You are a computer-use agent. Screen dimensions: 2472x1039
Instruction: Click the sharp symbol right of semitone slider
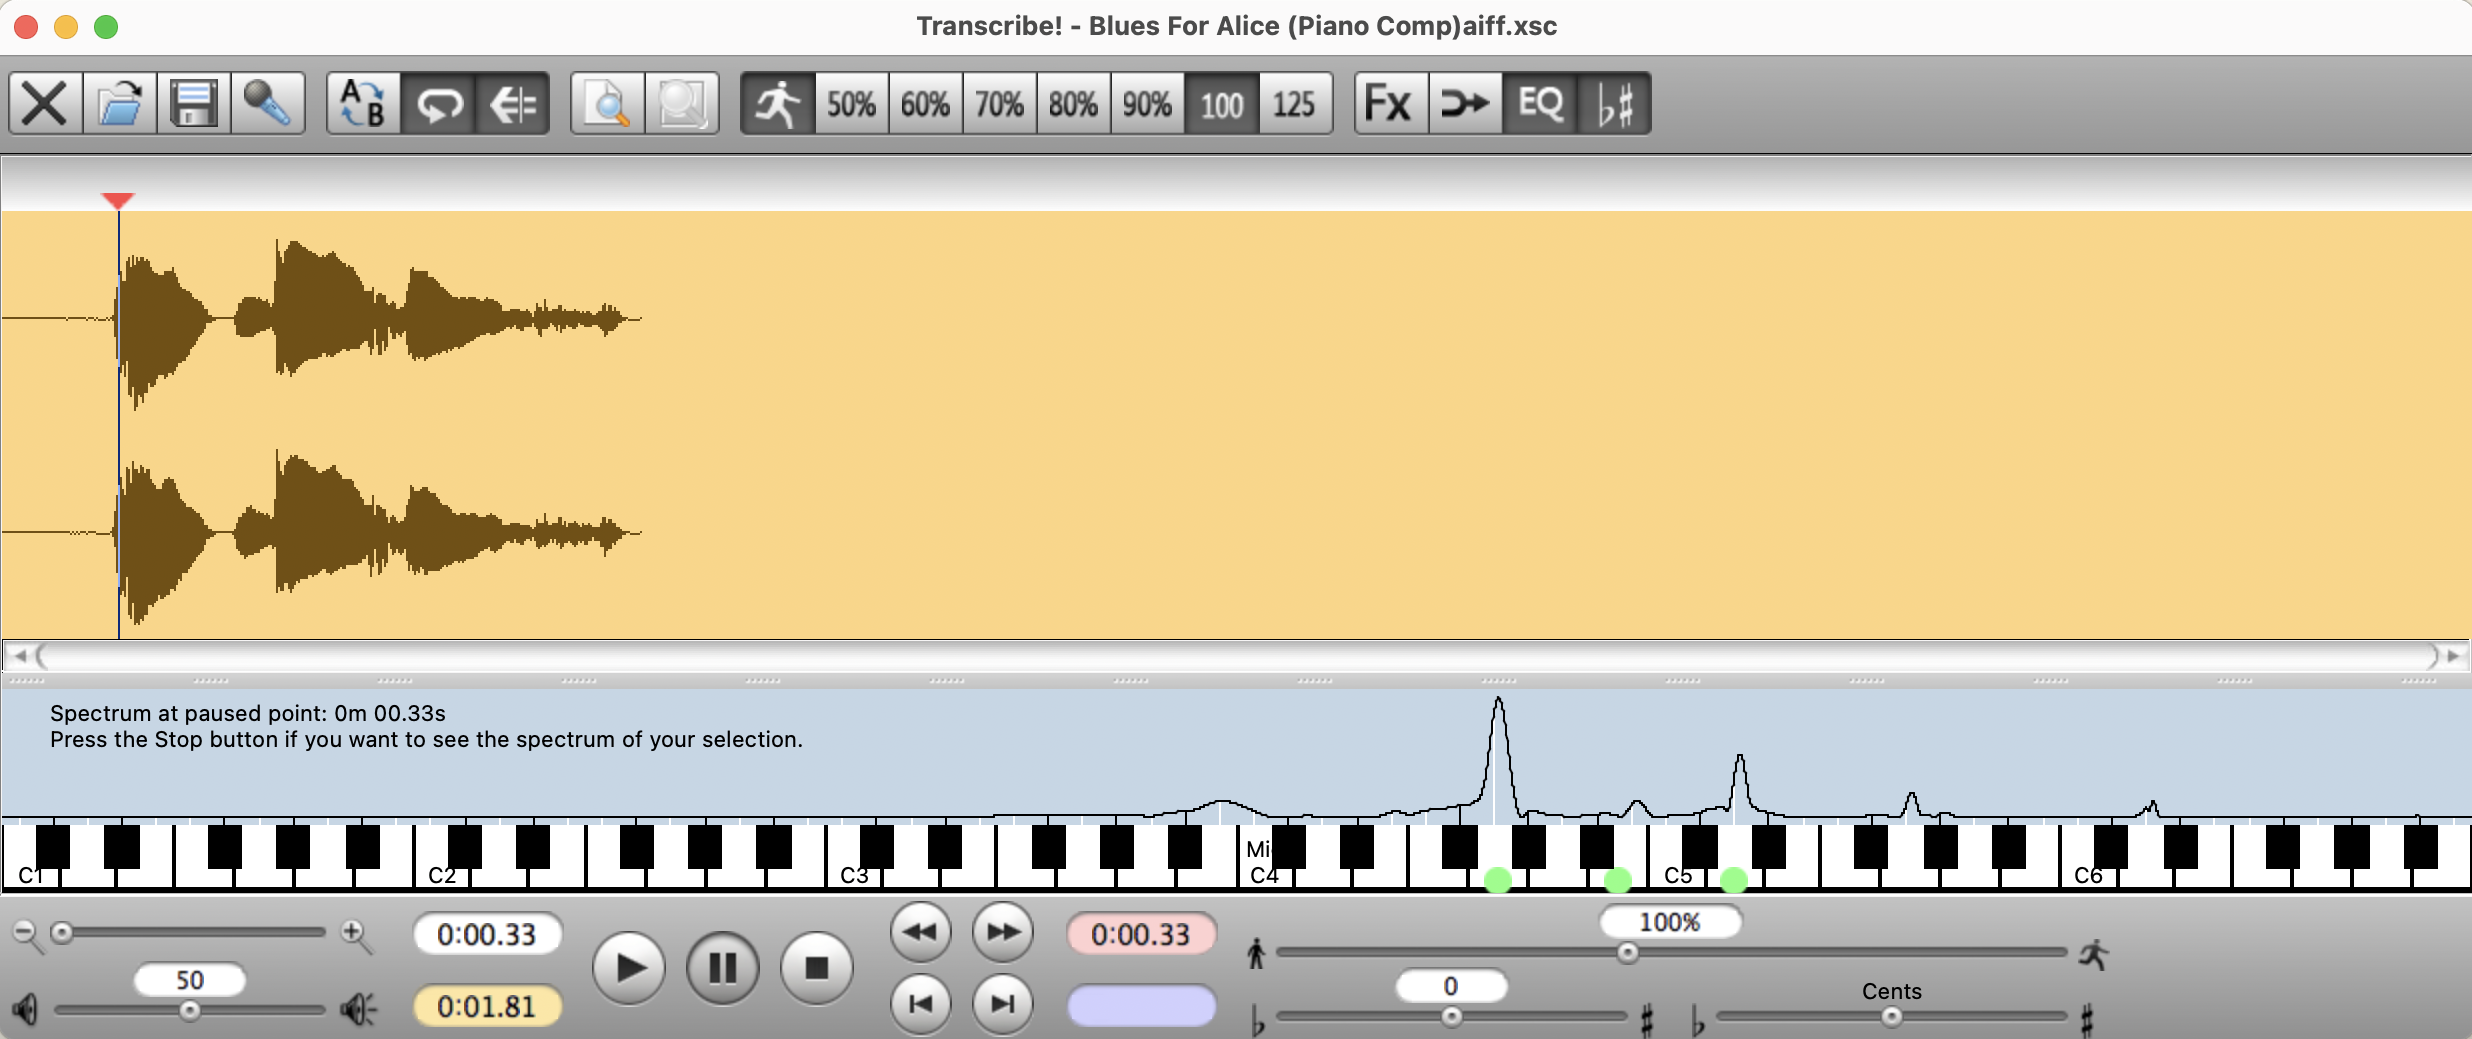1647,1021
